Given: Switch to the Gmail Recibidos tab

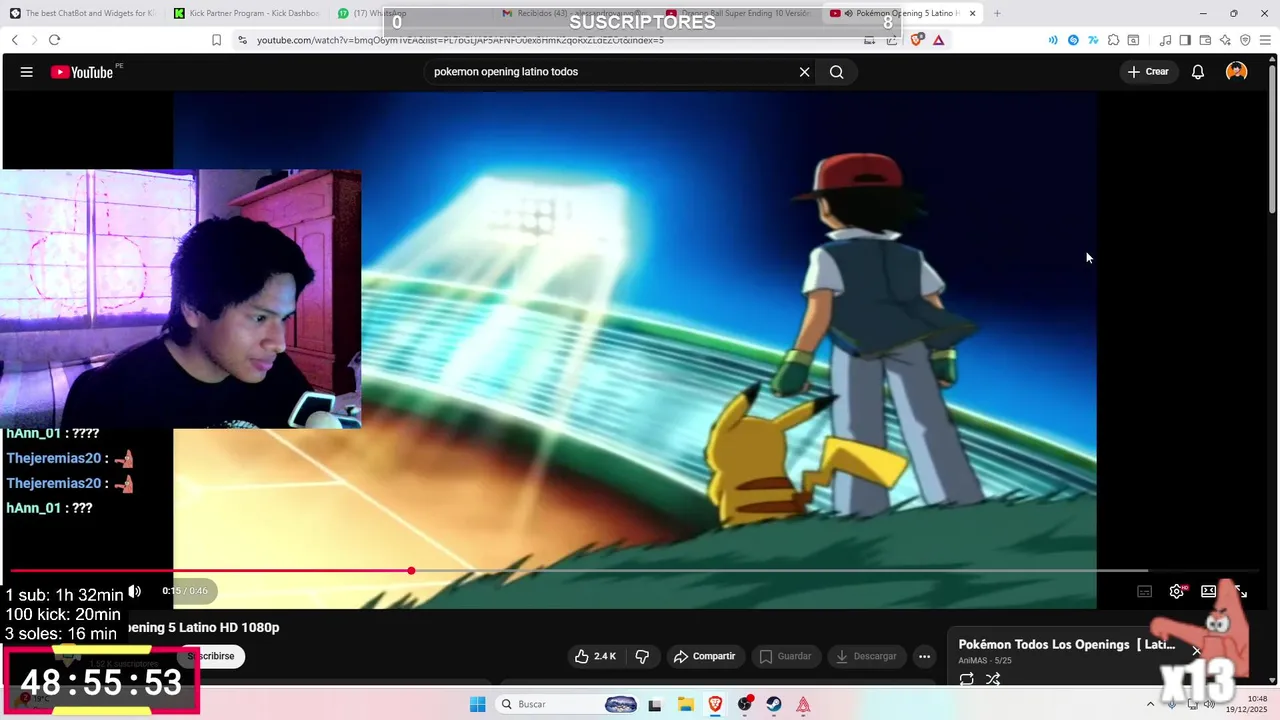Looking at the screenshot, I should pos(575,14).
